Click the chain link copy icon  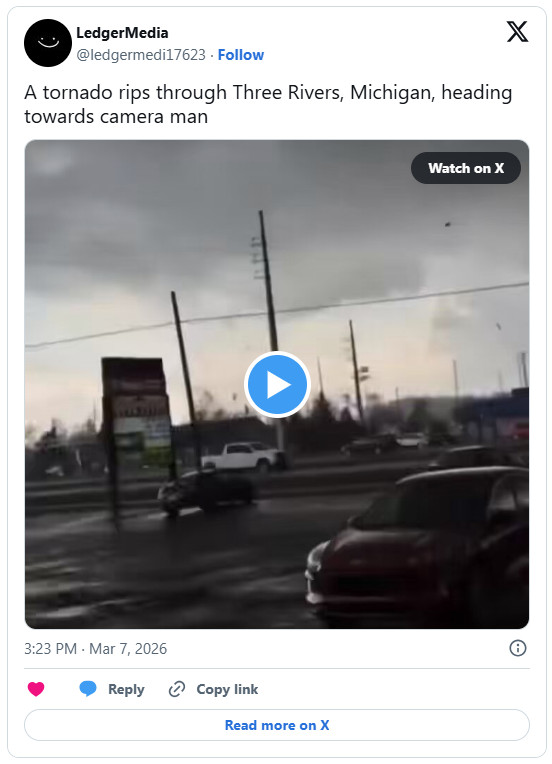[x=176, y=689]
